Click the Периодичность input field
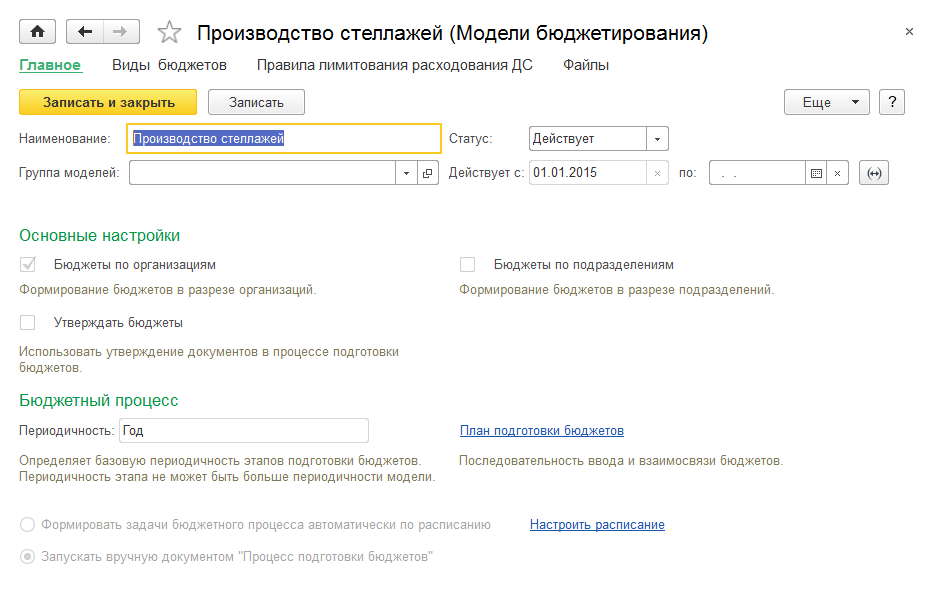 (243, 431)
